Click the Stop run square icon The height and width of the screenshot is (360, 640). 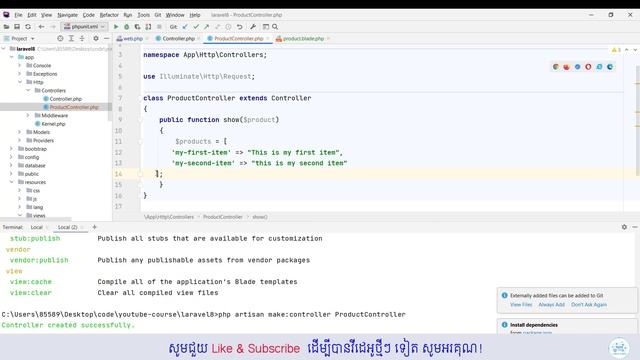[x=159, y=27]
